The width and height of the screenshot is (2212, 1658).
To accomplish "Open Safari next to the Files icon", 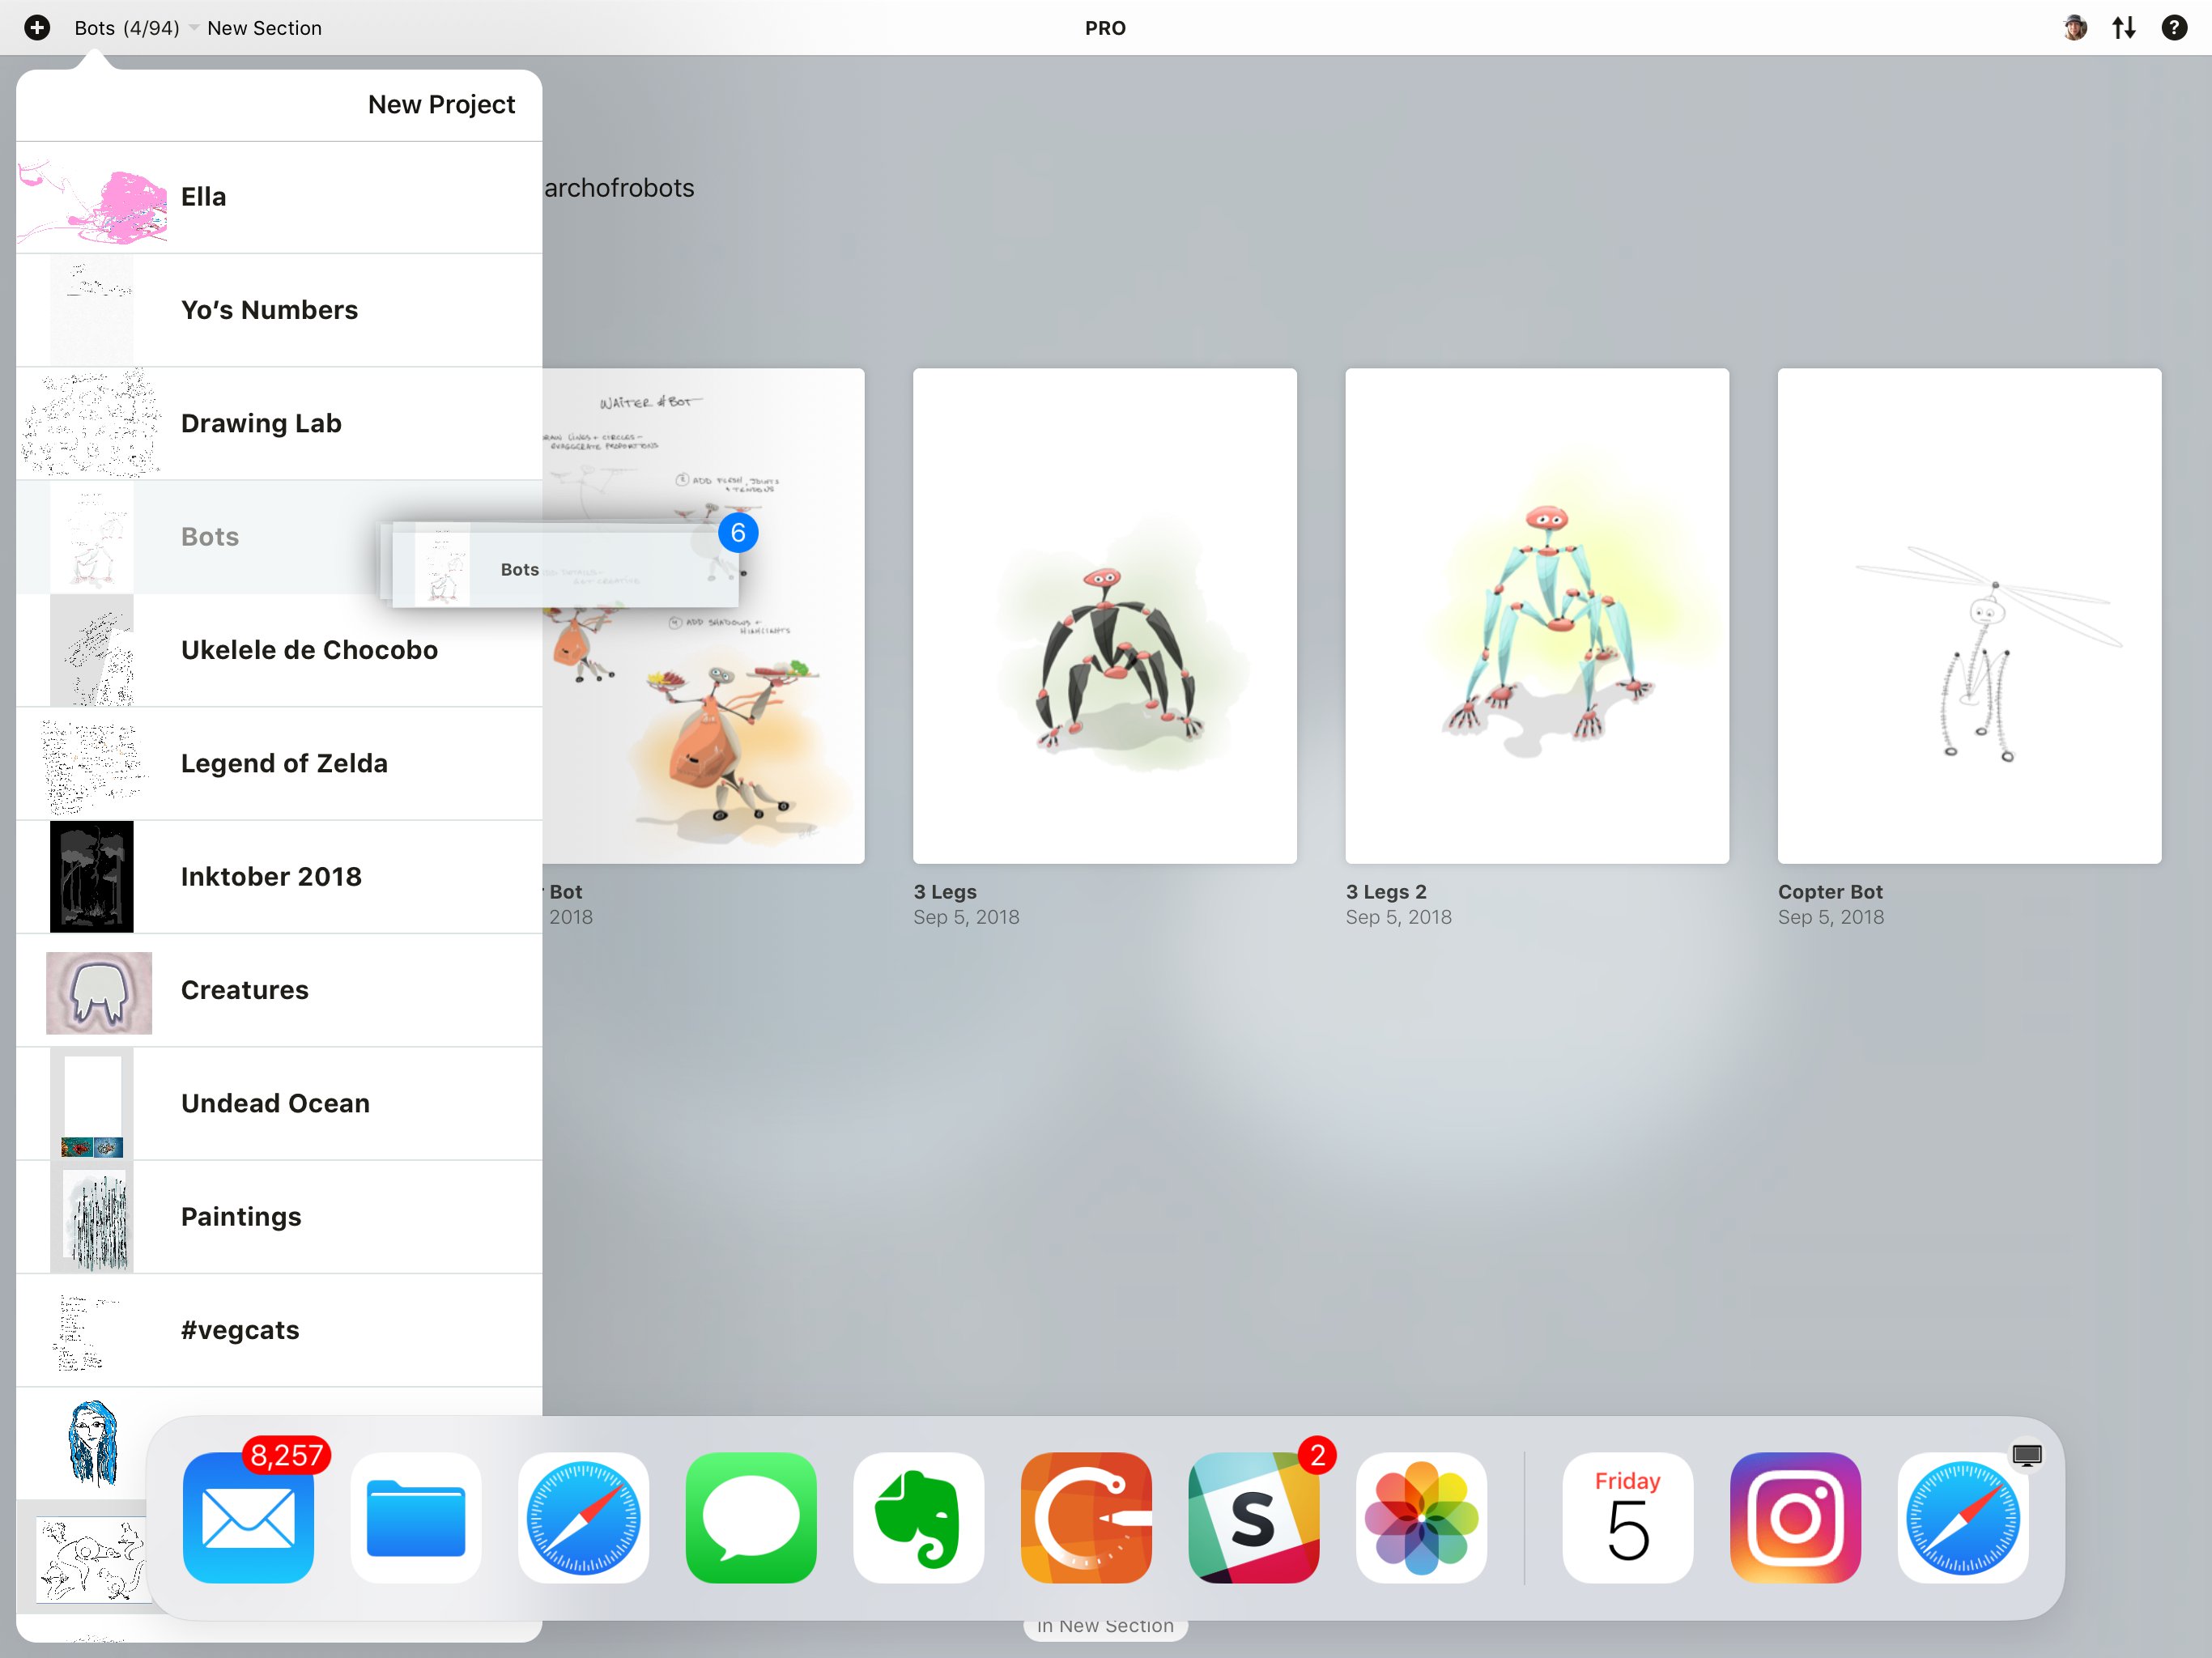I will [x=584, y=1517].
